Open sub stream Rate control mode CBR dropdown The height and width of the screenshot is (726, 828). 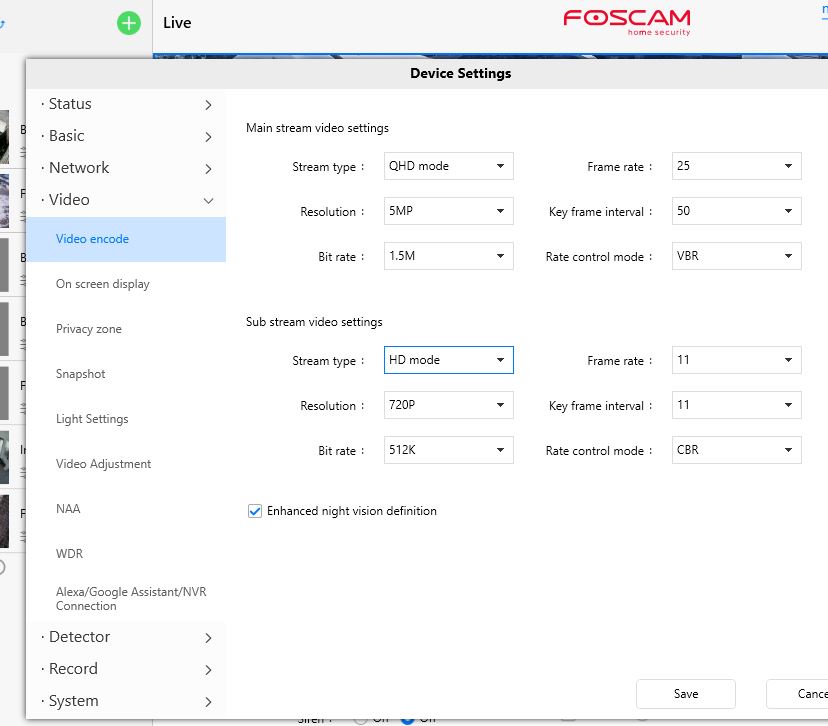pos(736,450)
